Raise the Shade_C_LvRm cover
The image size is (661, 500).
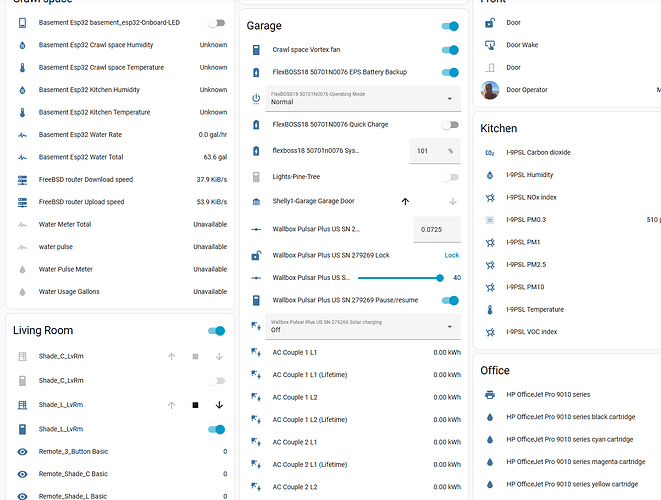(172, 357)
